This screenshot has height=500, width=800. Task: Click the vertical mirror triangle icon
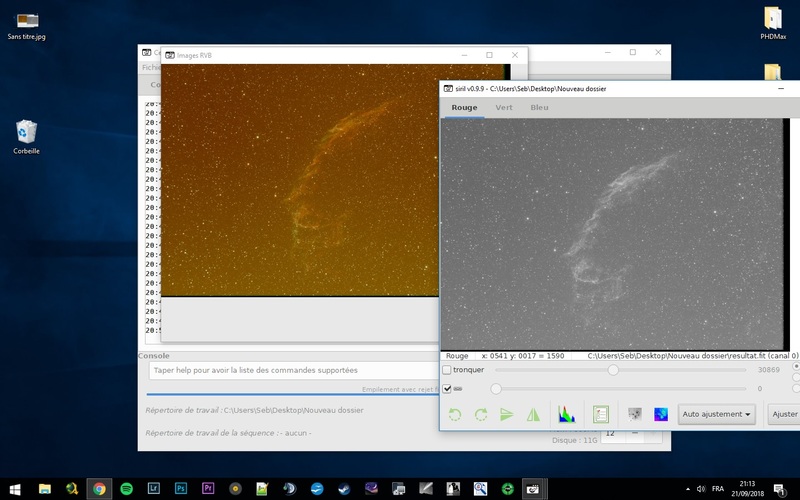[x=533, y=414]
